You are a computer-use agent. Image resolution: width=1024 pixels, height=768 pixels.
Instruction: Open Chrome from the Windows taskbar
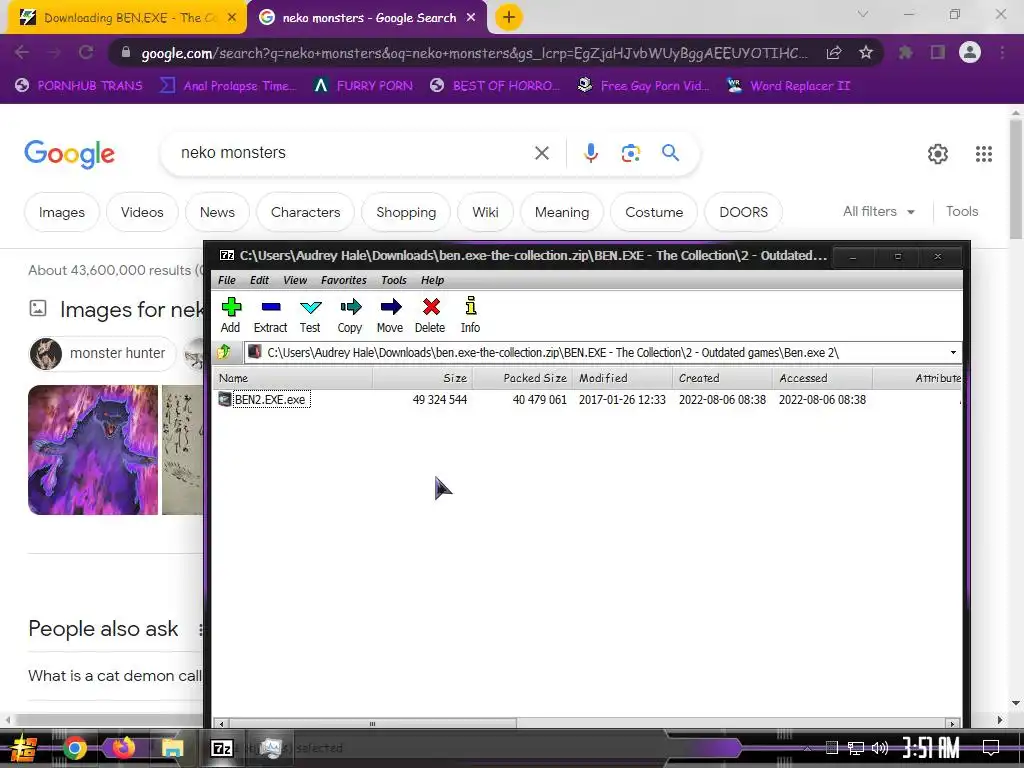[x=74, y=748]
